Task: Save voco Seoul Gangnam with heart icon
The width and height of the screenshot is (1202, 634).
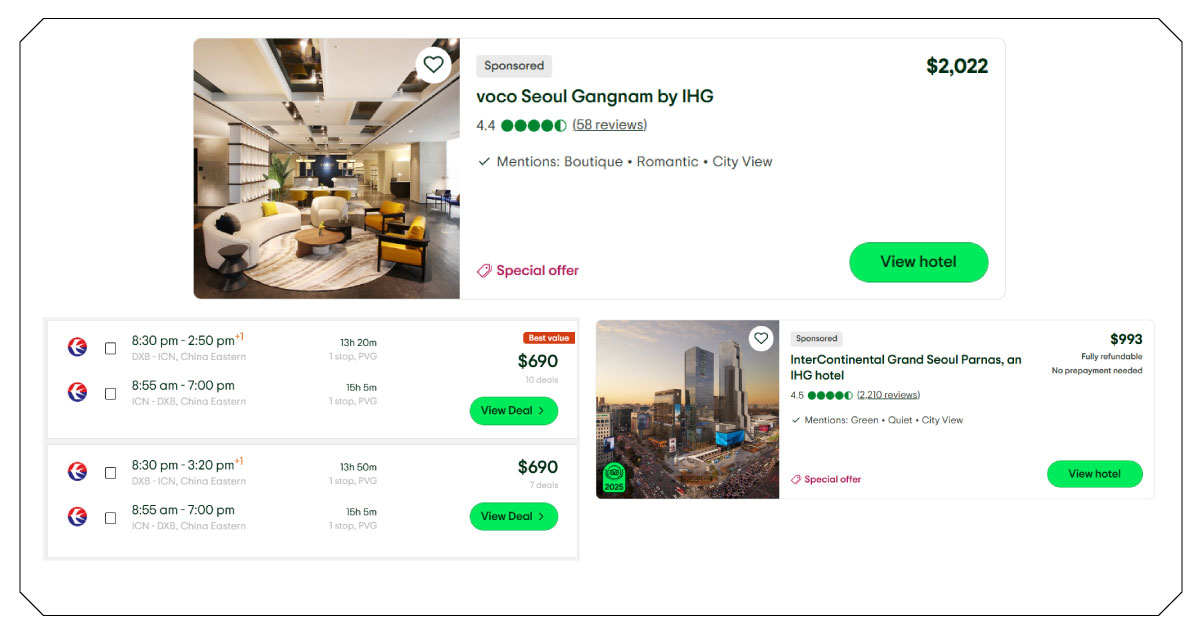Action: pyautogui.click(x=433, y=65)
